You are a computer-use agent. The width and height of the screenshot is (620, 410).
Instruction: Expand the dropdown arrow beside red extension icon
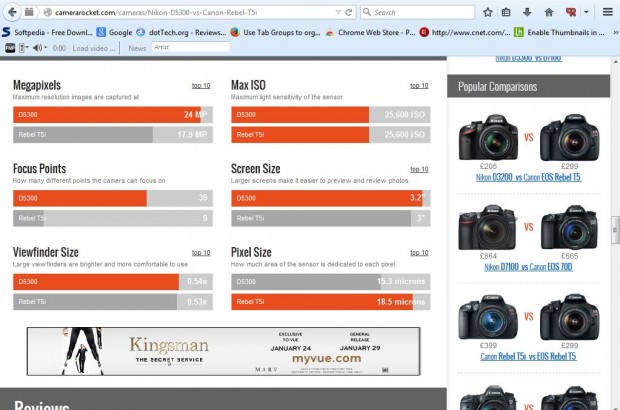point(584,12)
